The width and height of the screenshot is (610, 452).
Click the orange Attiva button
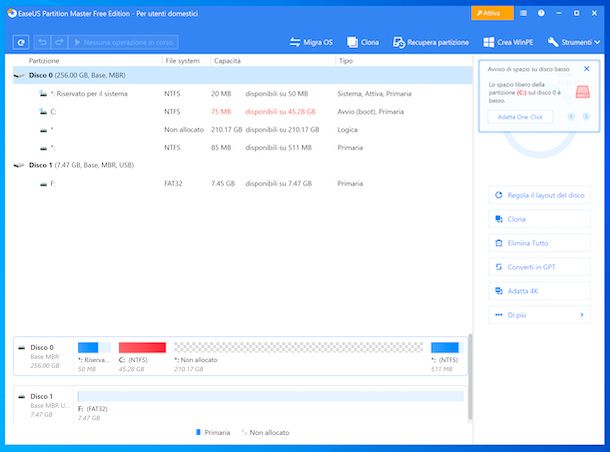pyautogui.click(x=492, y=13)
